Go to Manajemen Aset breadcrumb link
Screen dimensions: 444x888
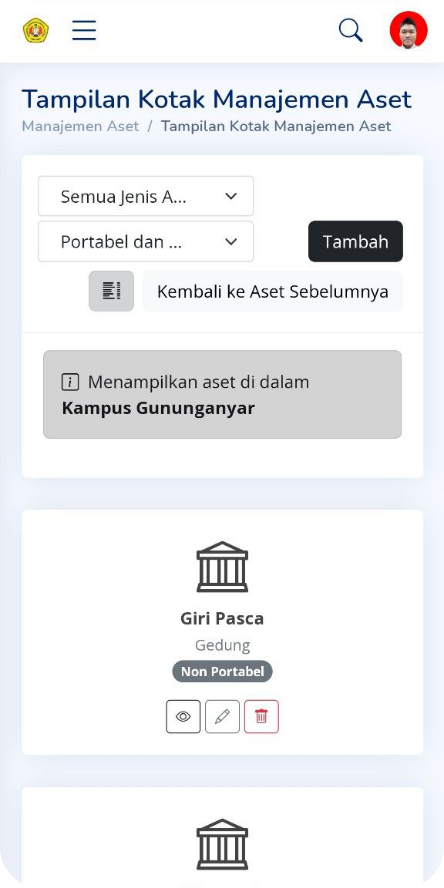[80, 126]
